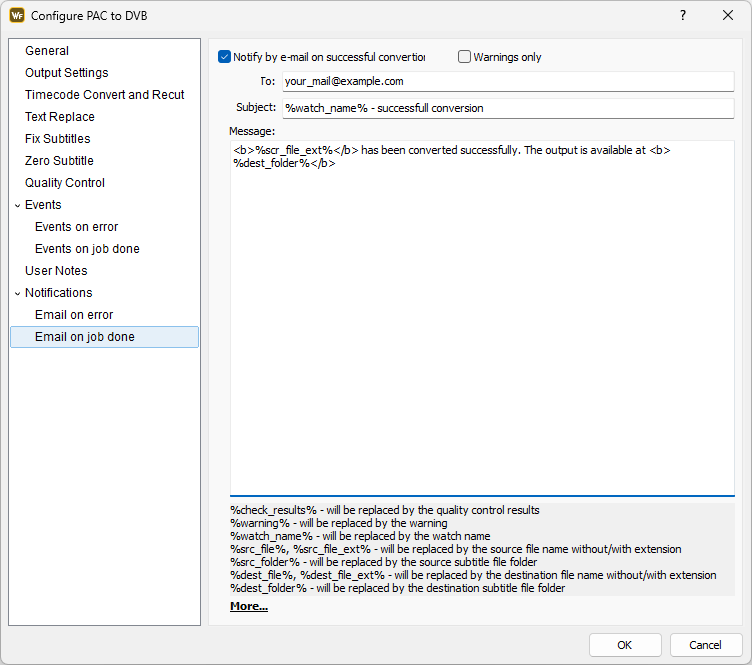Uncheck Notify by e-mail on successful conversion
Screen dimensions: 752x665
tap(225, 57)
